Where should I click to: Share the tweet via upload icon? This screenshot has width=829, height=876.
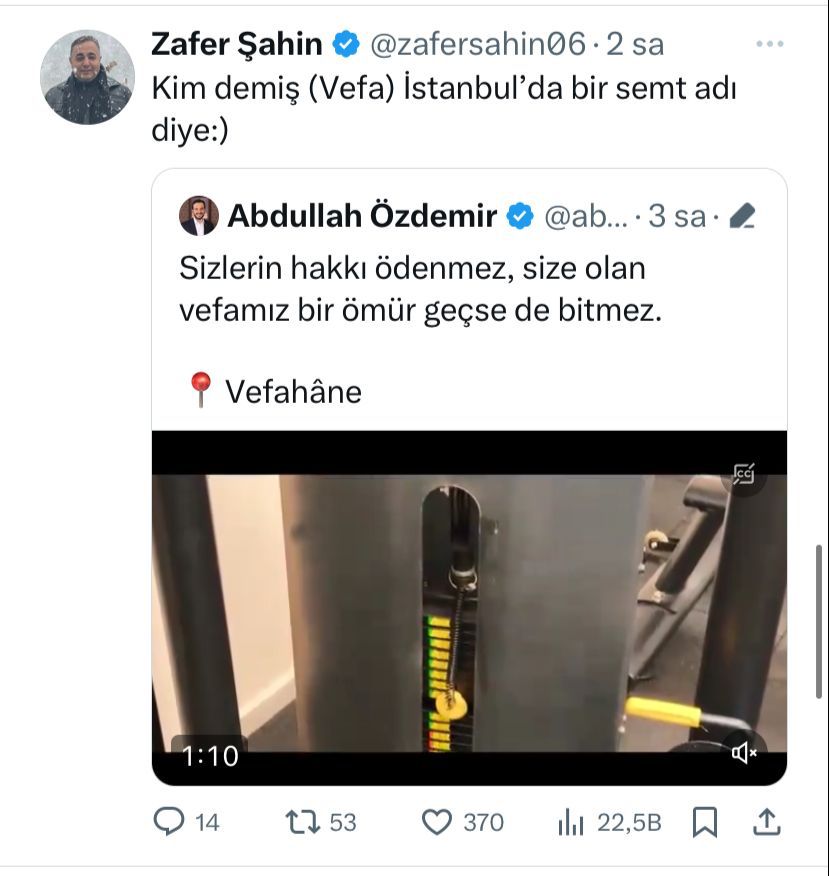[x=767, y=822]
